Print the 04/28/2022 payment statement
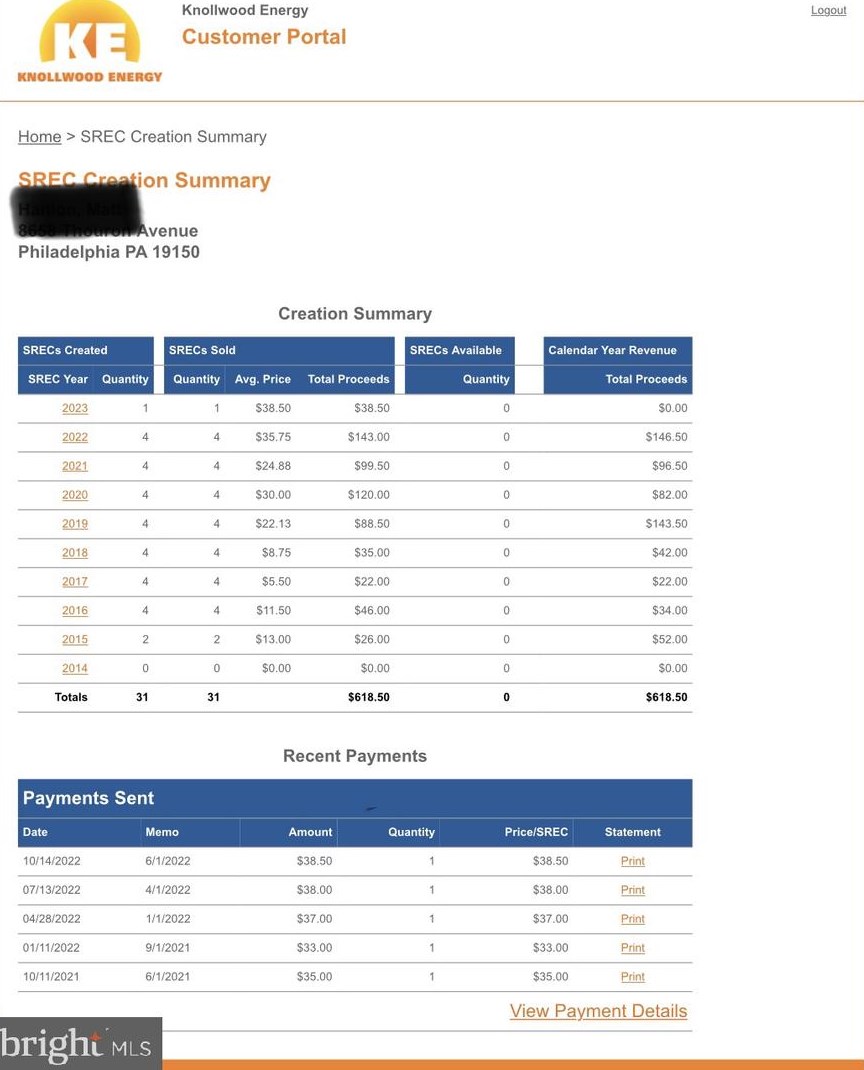This screenshot has width=864, height=1070. pos(632,919)
